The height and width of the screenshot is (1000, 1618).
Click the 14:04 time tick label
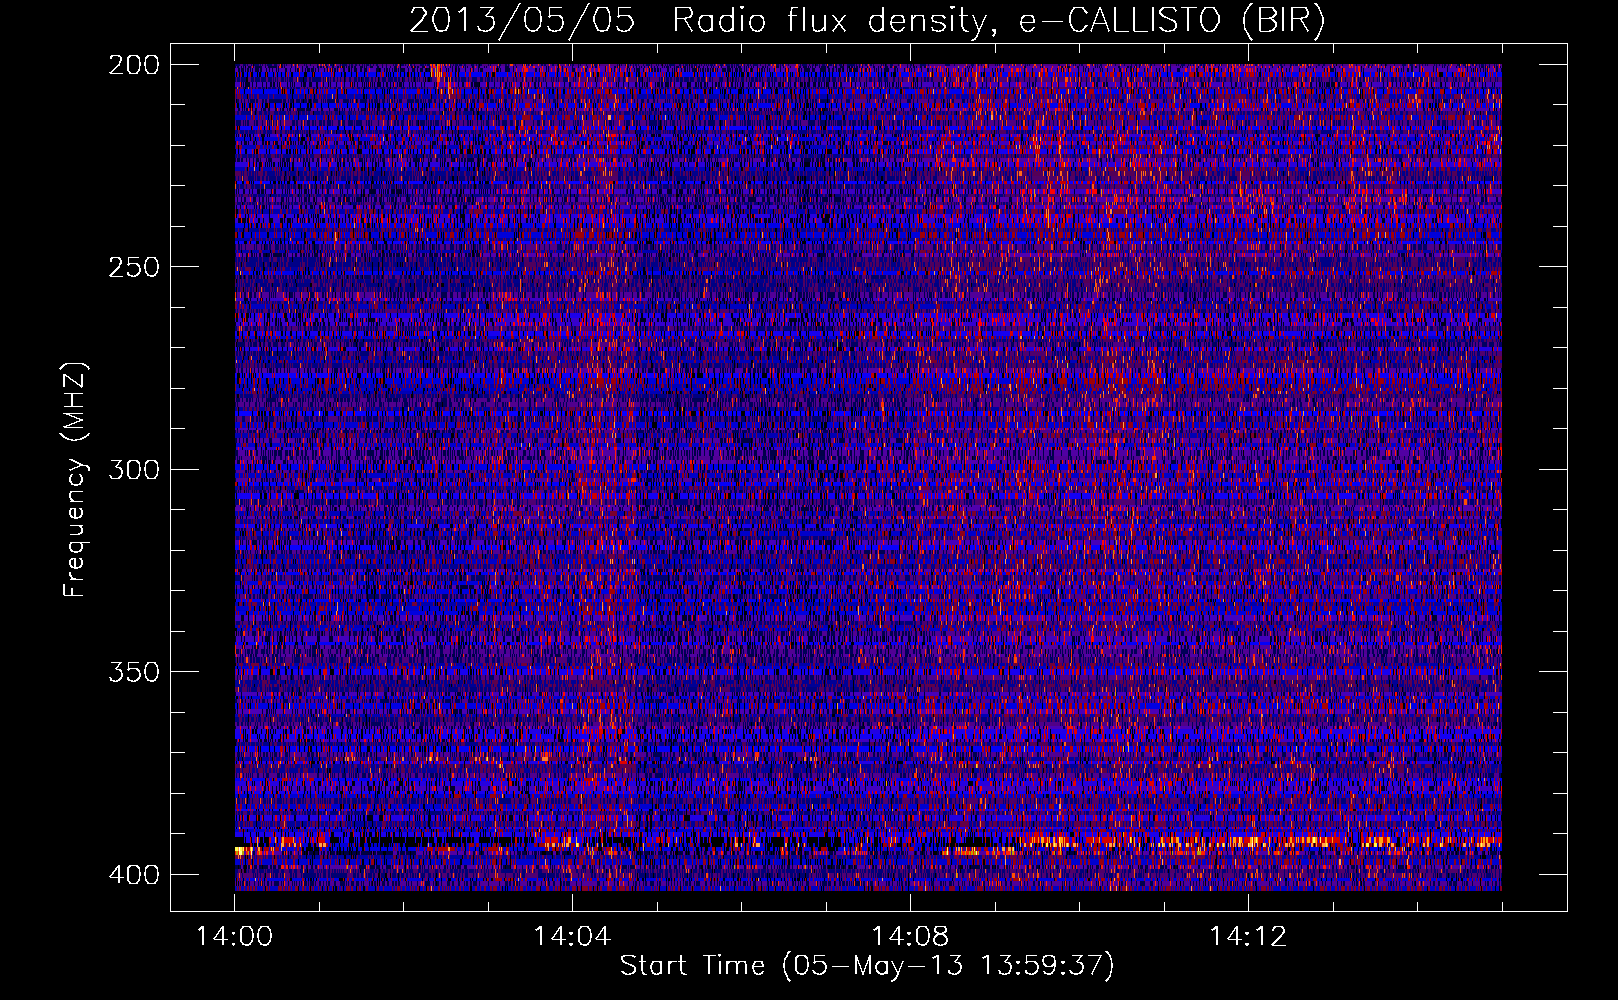(572, 937)
